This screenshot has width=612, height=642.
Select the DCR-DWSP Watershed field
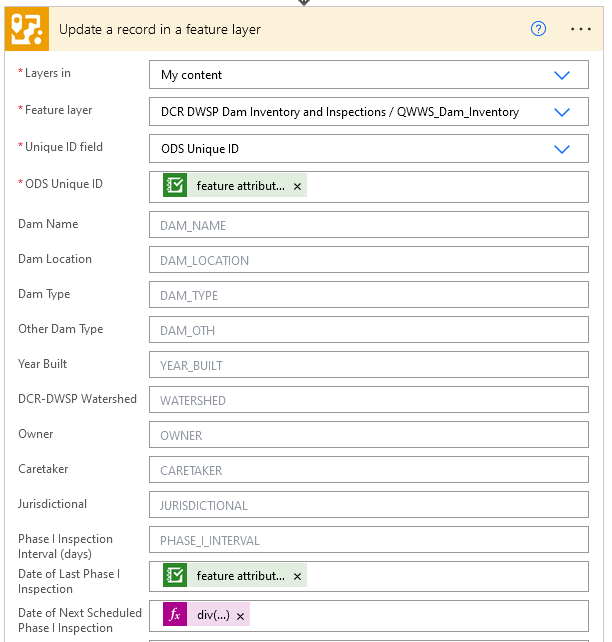pos(368,400)
